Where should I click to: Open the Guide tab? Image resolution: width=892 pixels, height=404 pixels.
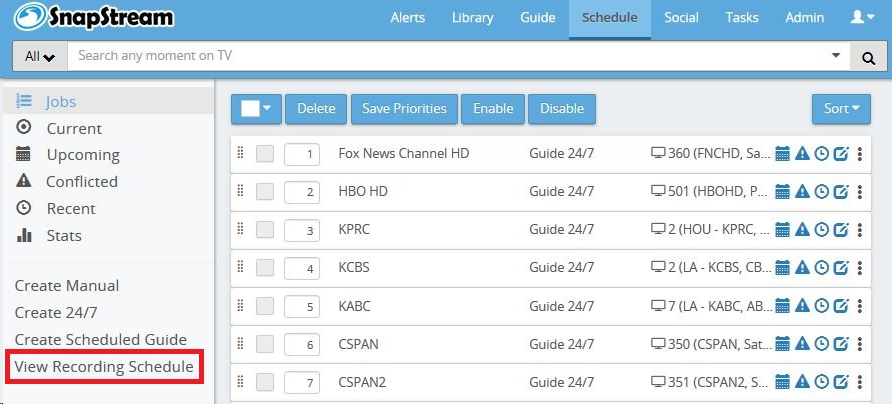(538, 18)
